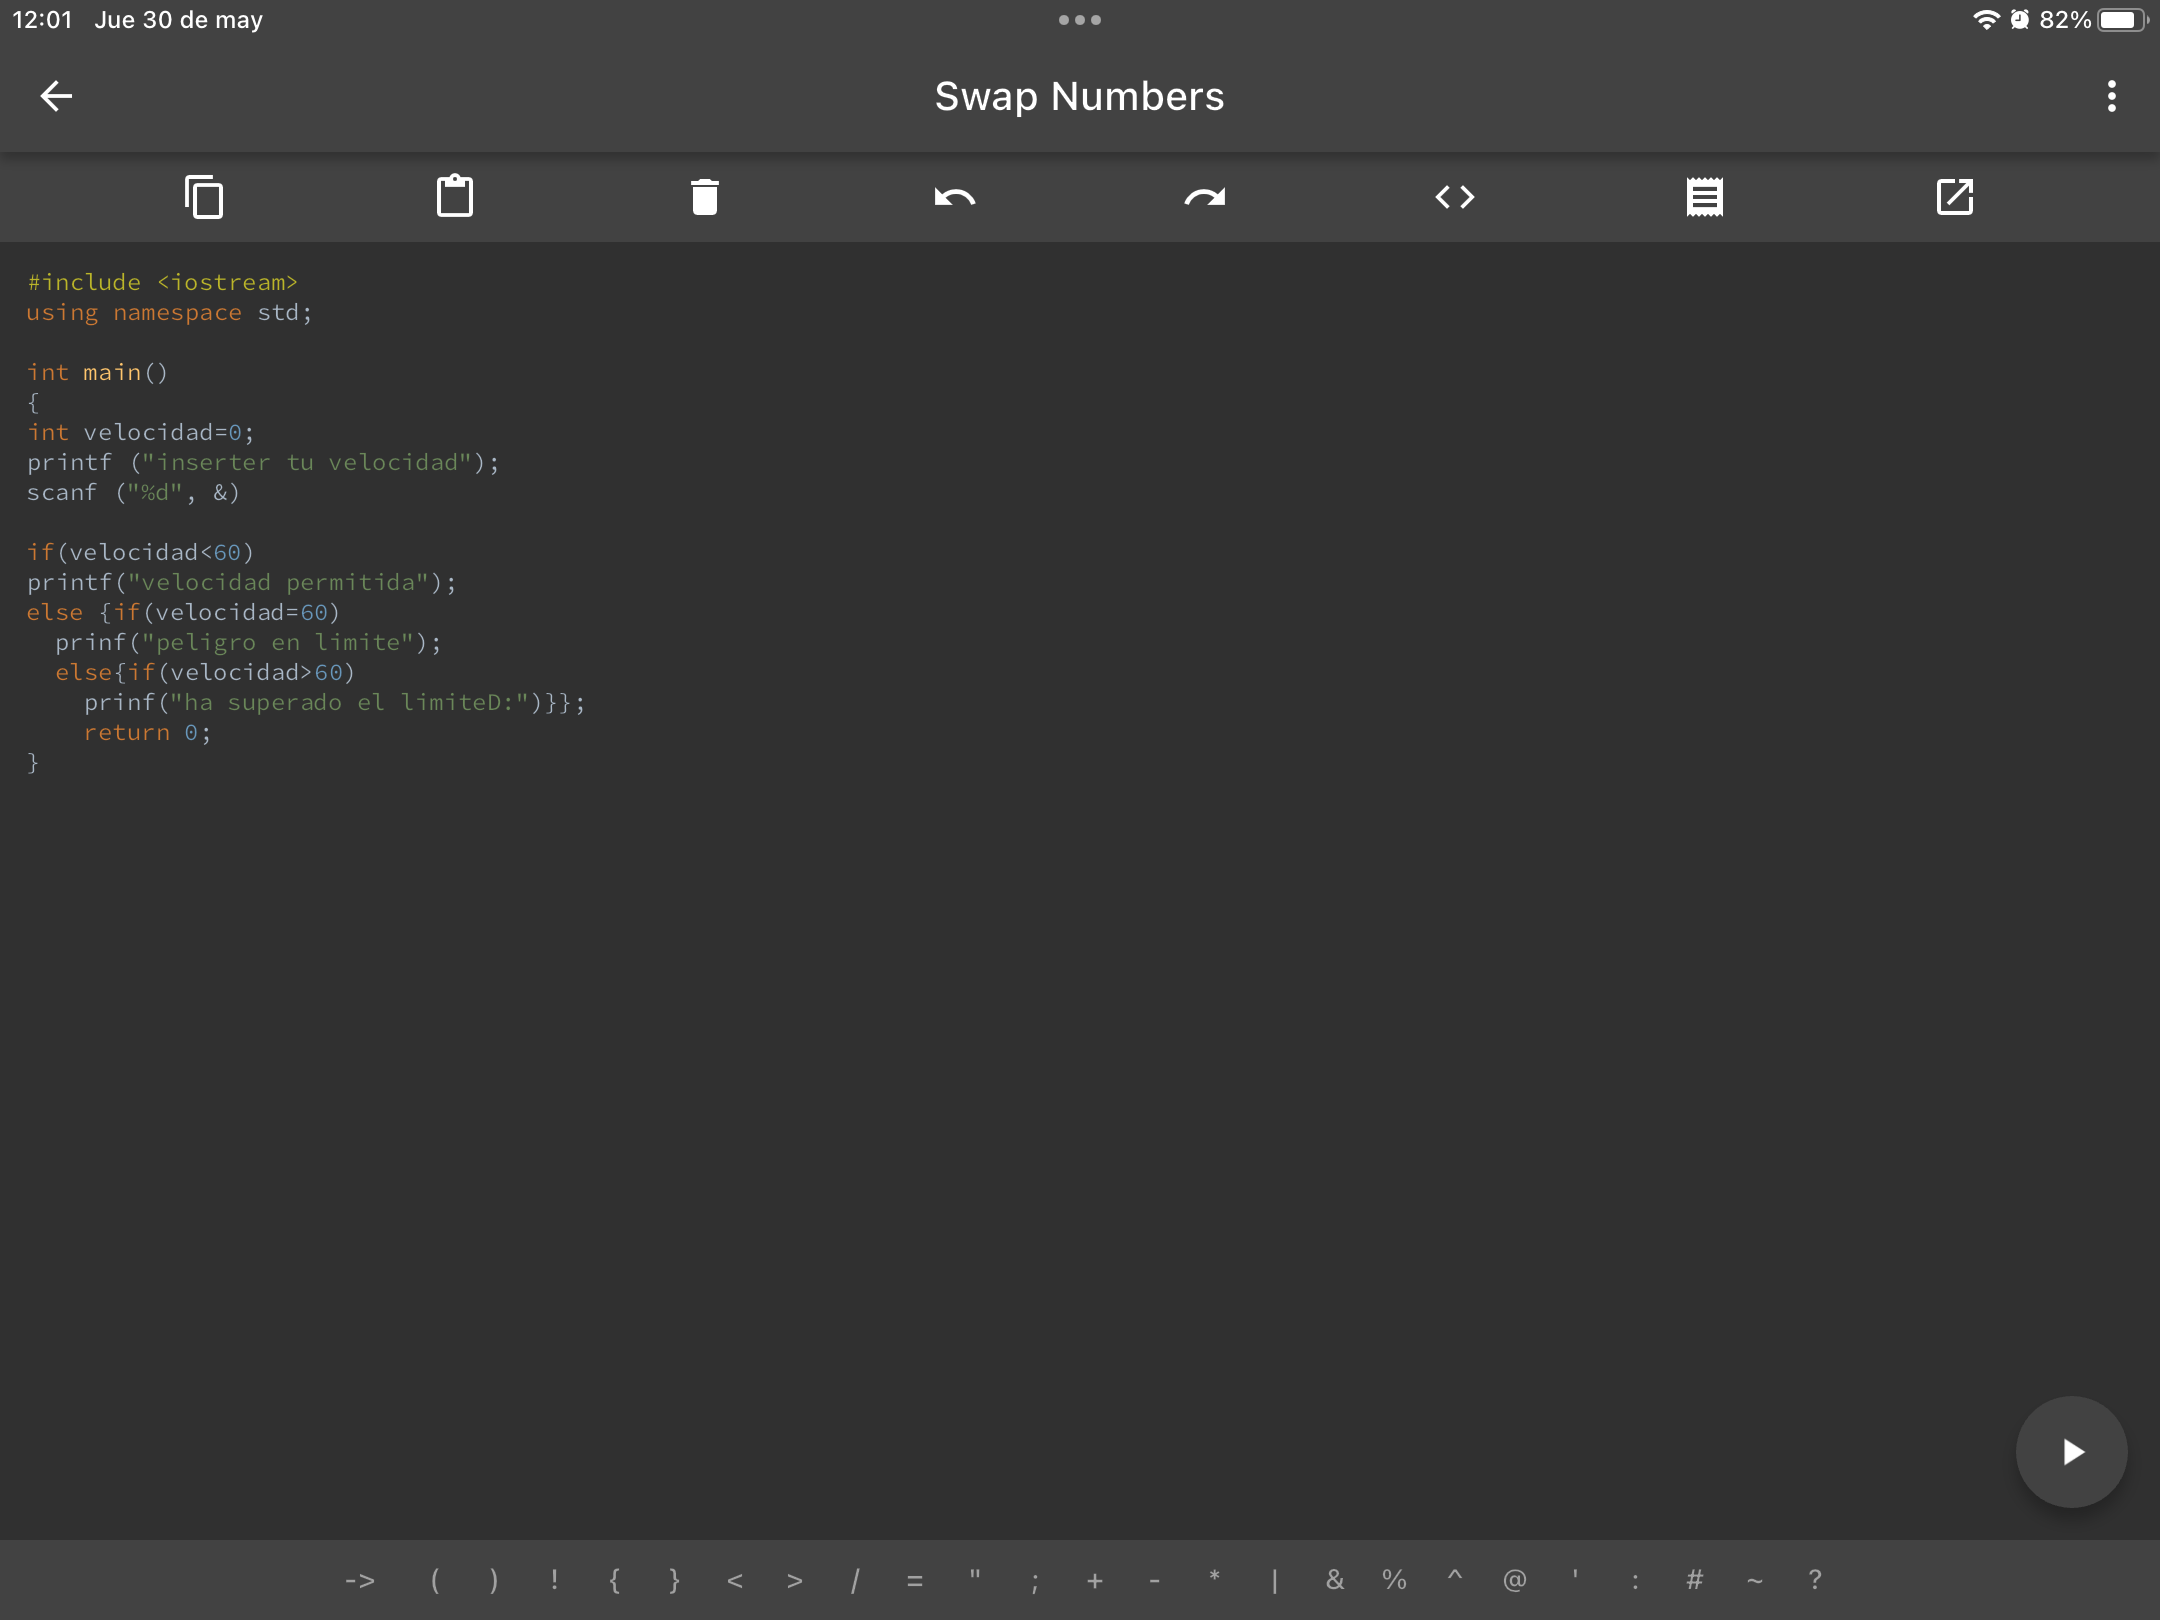This screenshot has width=2160, height=1620.
Task: Insert equals sign from symbol bar
Action: 914,1580
